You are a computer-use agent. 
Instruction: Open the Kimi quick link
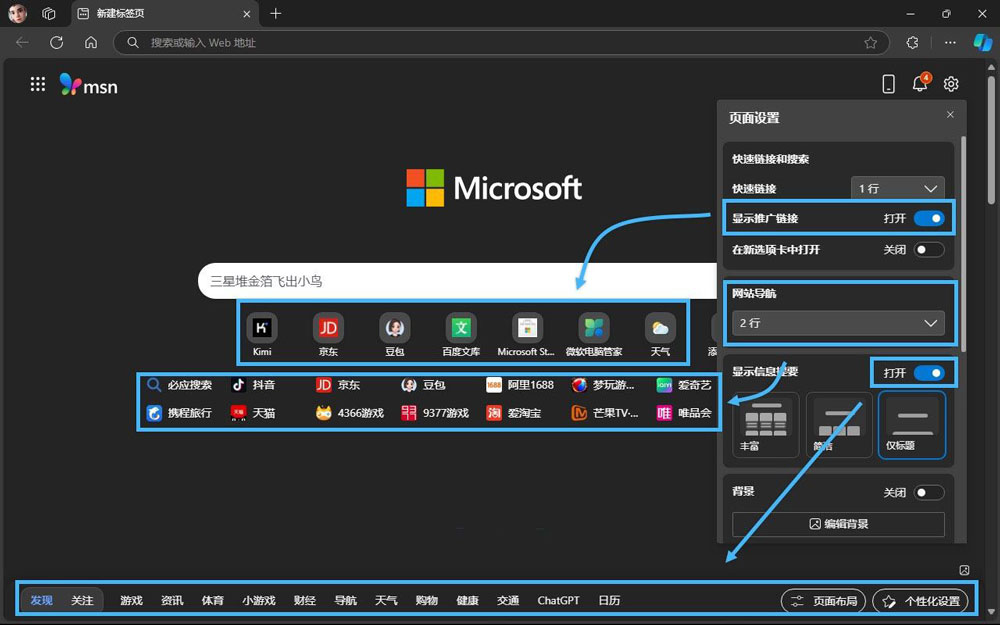click(262, 334)
